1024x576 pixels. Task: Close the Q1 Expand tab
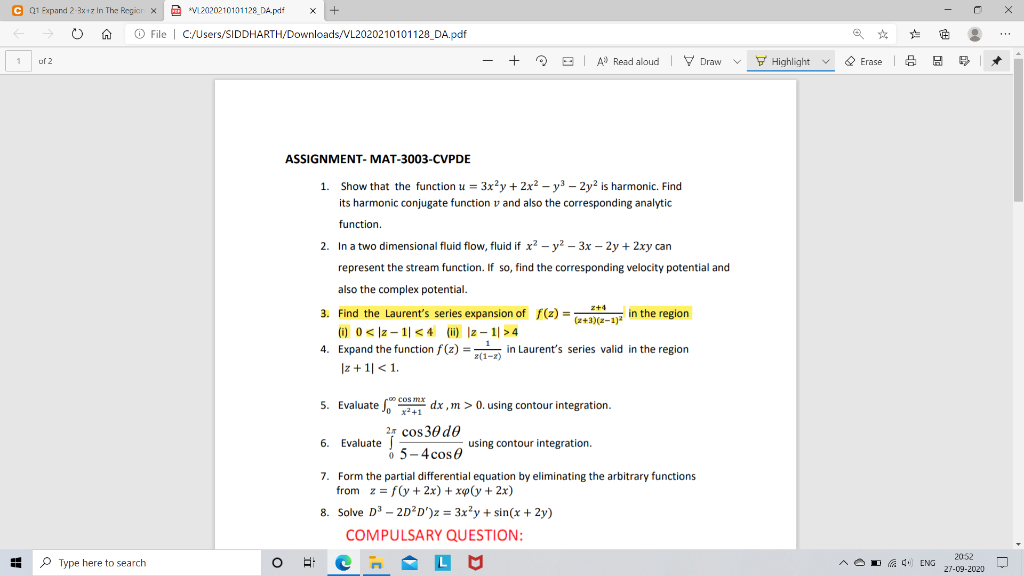pyautogui.click(x=153, y=10)
